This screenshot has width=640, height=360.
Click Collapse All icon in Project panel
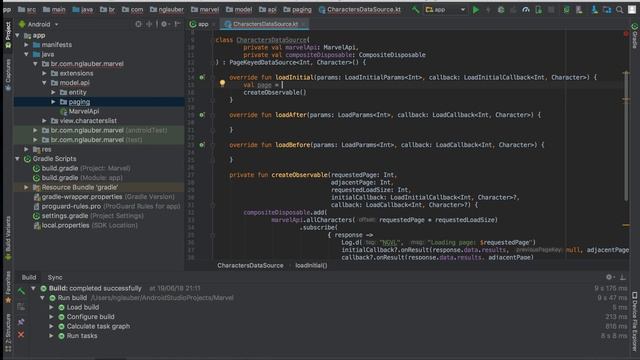[149, 24]
